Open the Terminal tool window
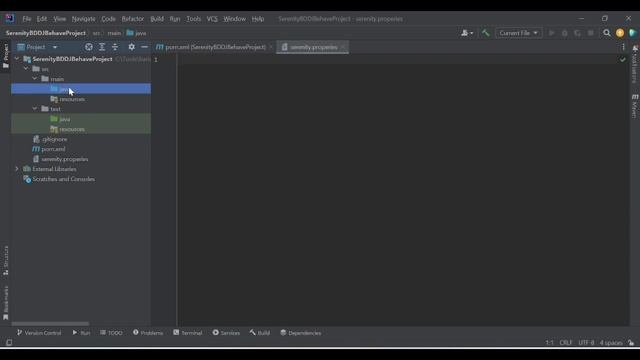The image size is (640, 360). [x=187, y=333]
